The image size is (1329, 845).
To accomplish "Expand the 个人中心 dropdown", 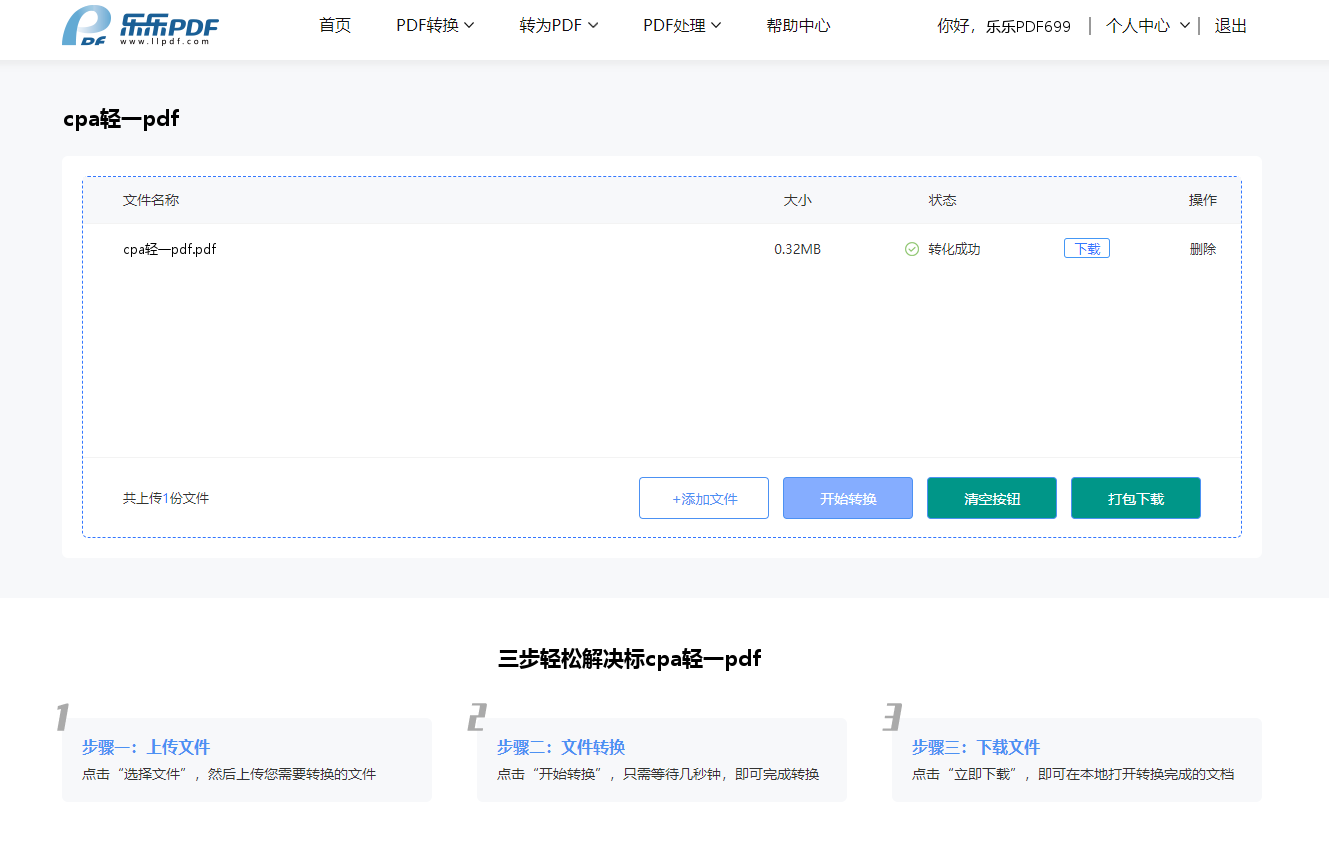I will (1147, 26).
